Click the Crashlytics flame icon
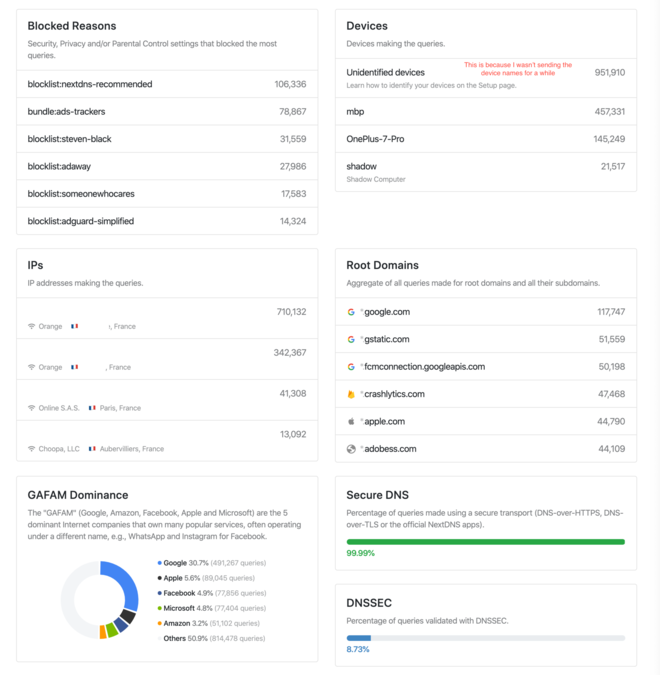This screenshot has width=660, height=675. pyautogui.click(x=351, y=394)
